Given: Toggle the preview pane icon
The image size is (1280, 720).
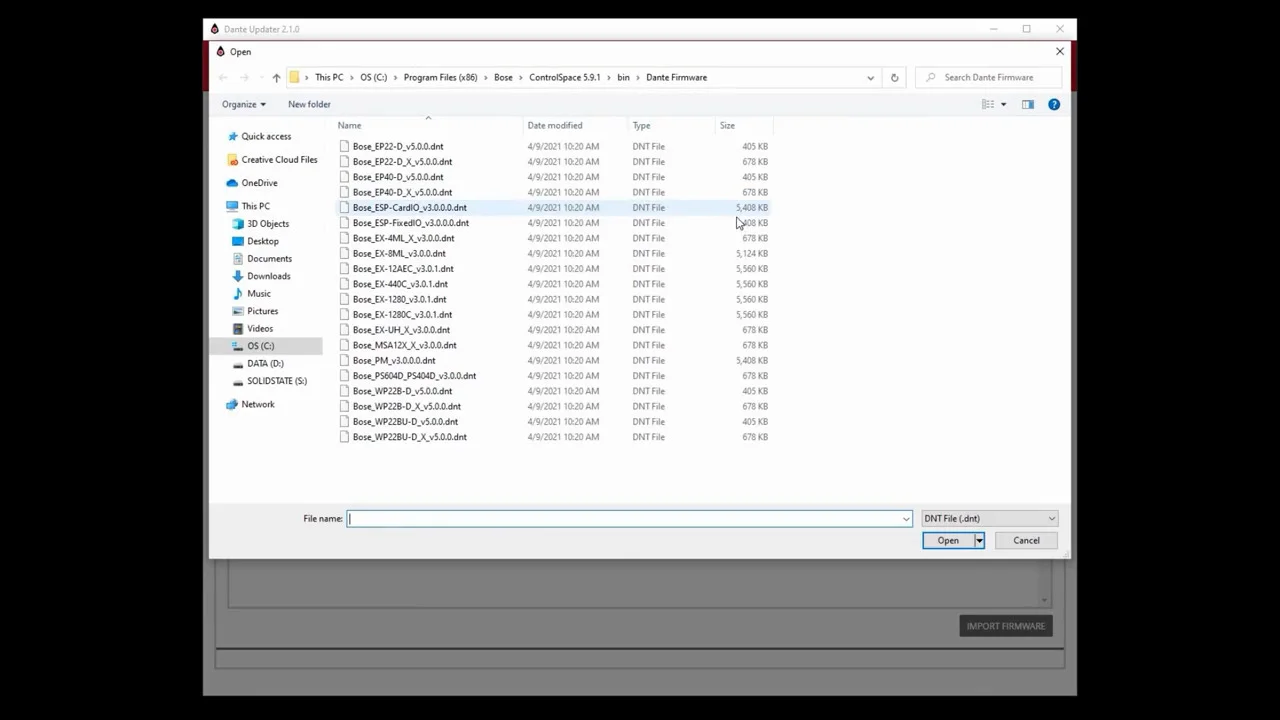Looking at the screenshot, I should pos(1028,104).
